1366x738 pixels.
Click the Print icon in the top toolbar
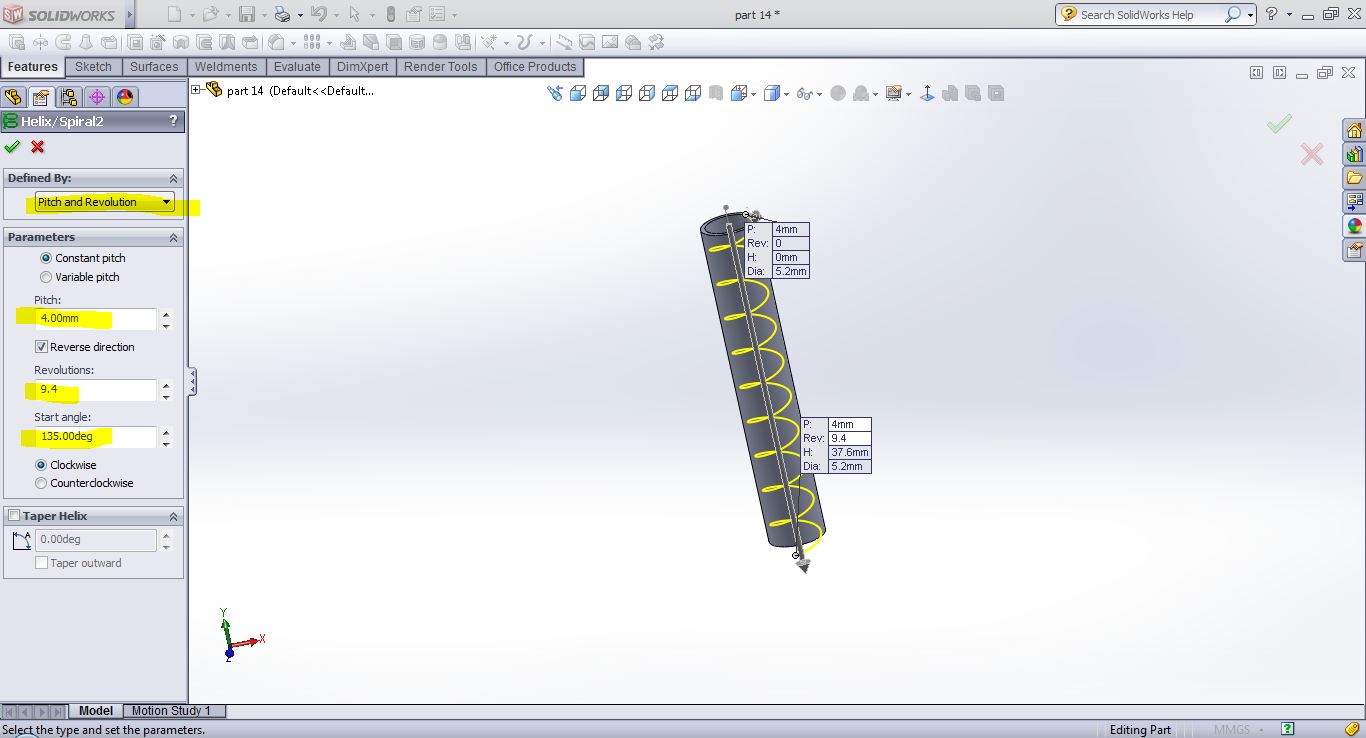(x=282, y=14)
